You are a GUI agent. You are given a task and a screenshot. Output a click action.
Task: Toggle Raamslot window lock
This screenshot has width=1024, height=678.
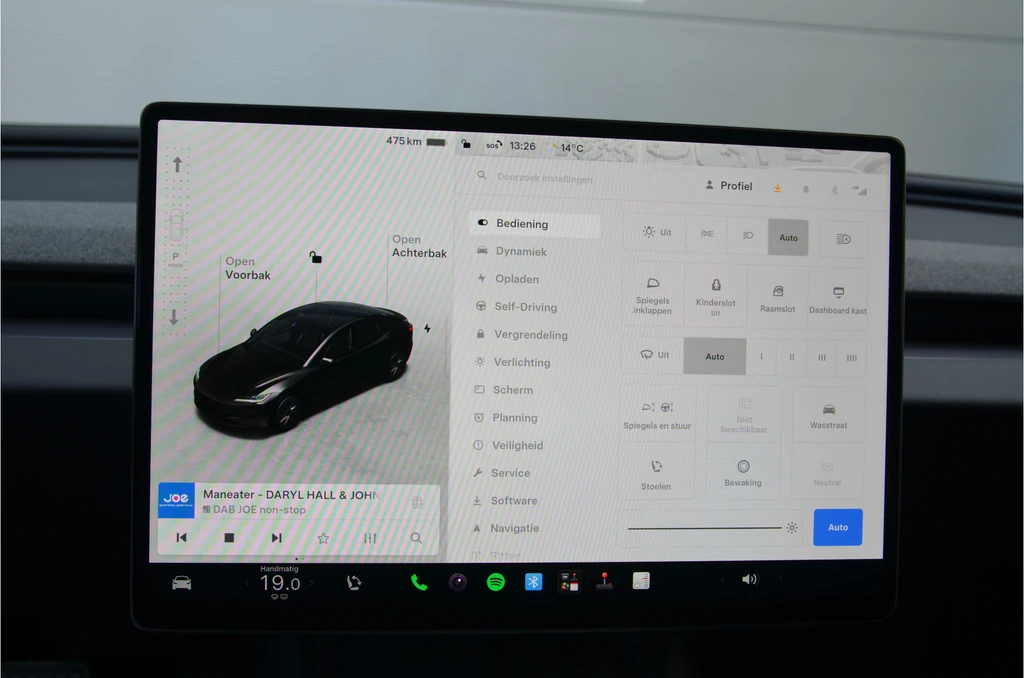point(777,299)
